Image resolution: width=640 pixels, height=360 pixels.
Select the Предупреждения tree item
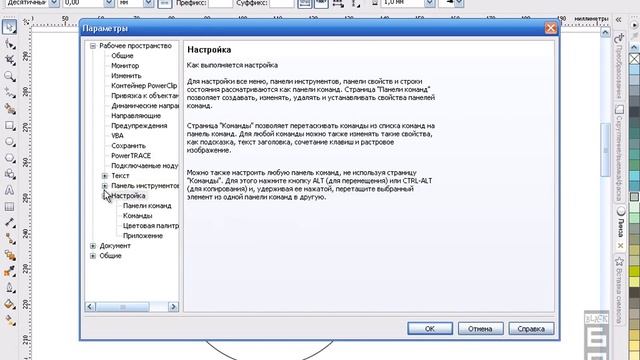139,126
